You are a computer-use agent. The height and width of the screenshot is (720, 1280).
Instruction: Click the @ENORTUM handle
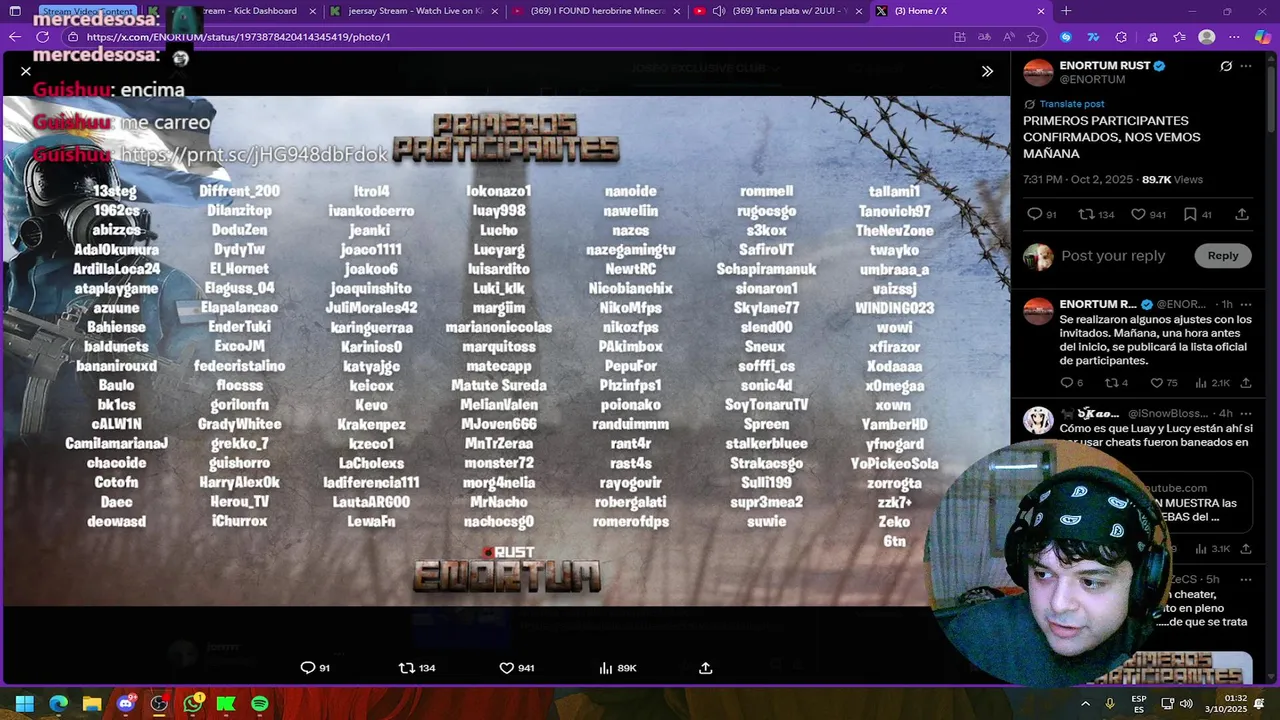point(1092,79)
